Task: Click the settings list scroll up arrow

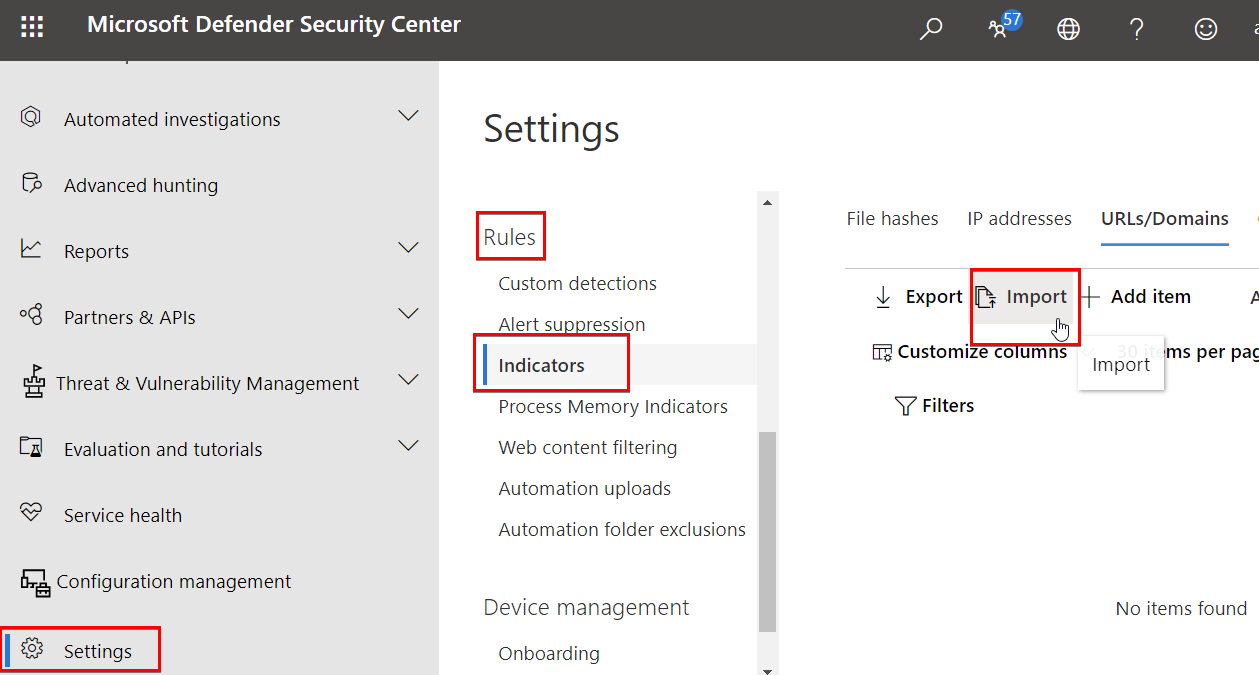Action: tap(767, 203)
